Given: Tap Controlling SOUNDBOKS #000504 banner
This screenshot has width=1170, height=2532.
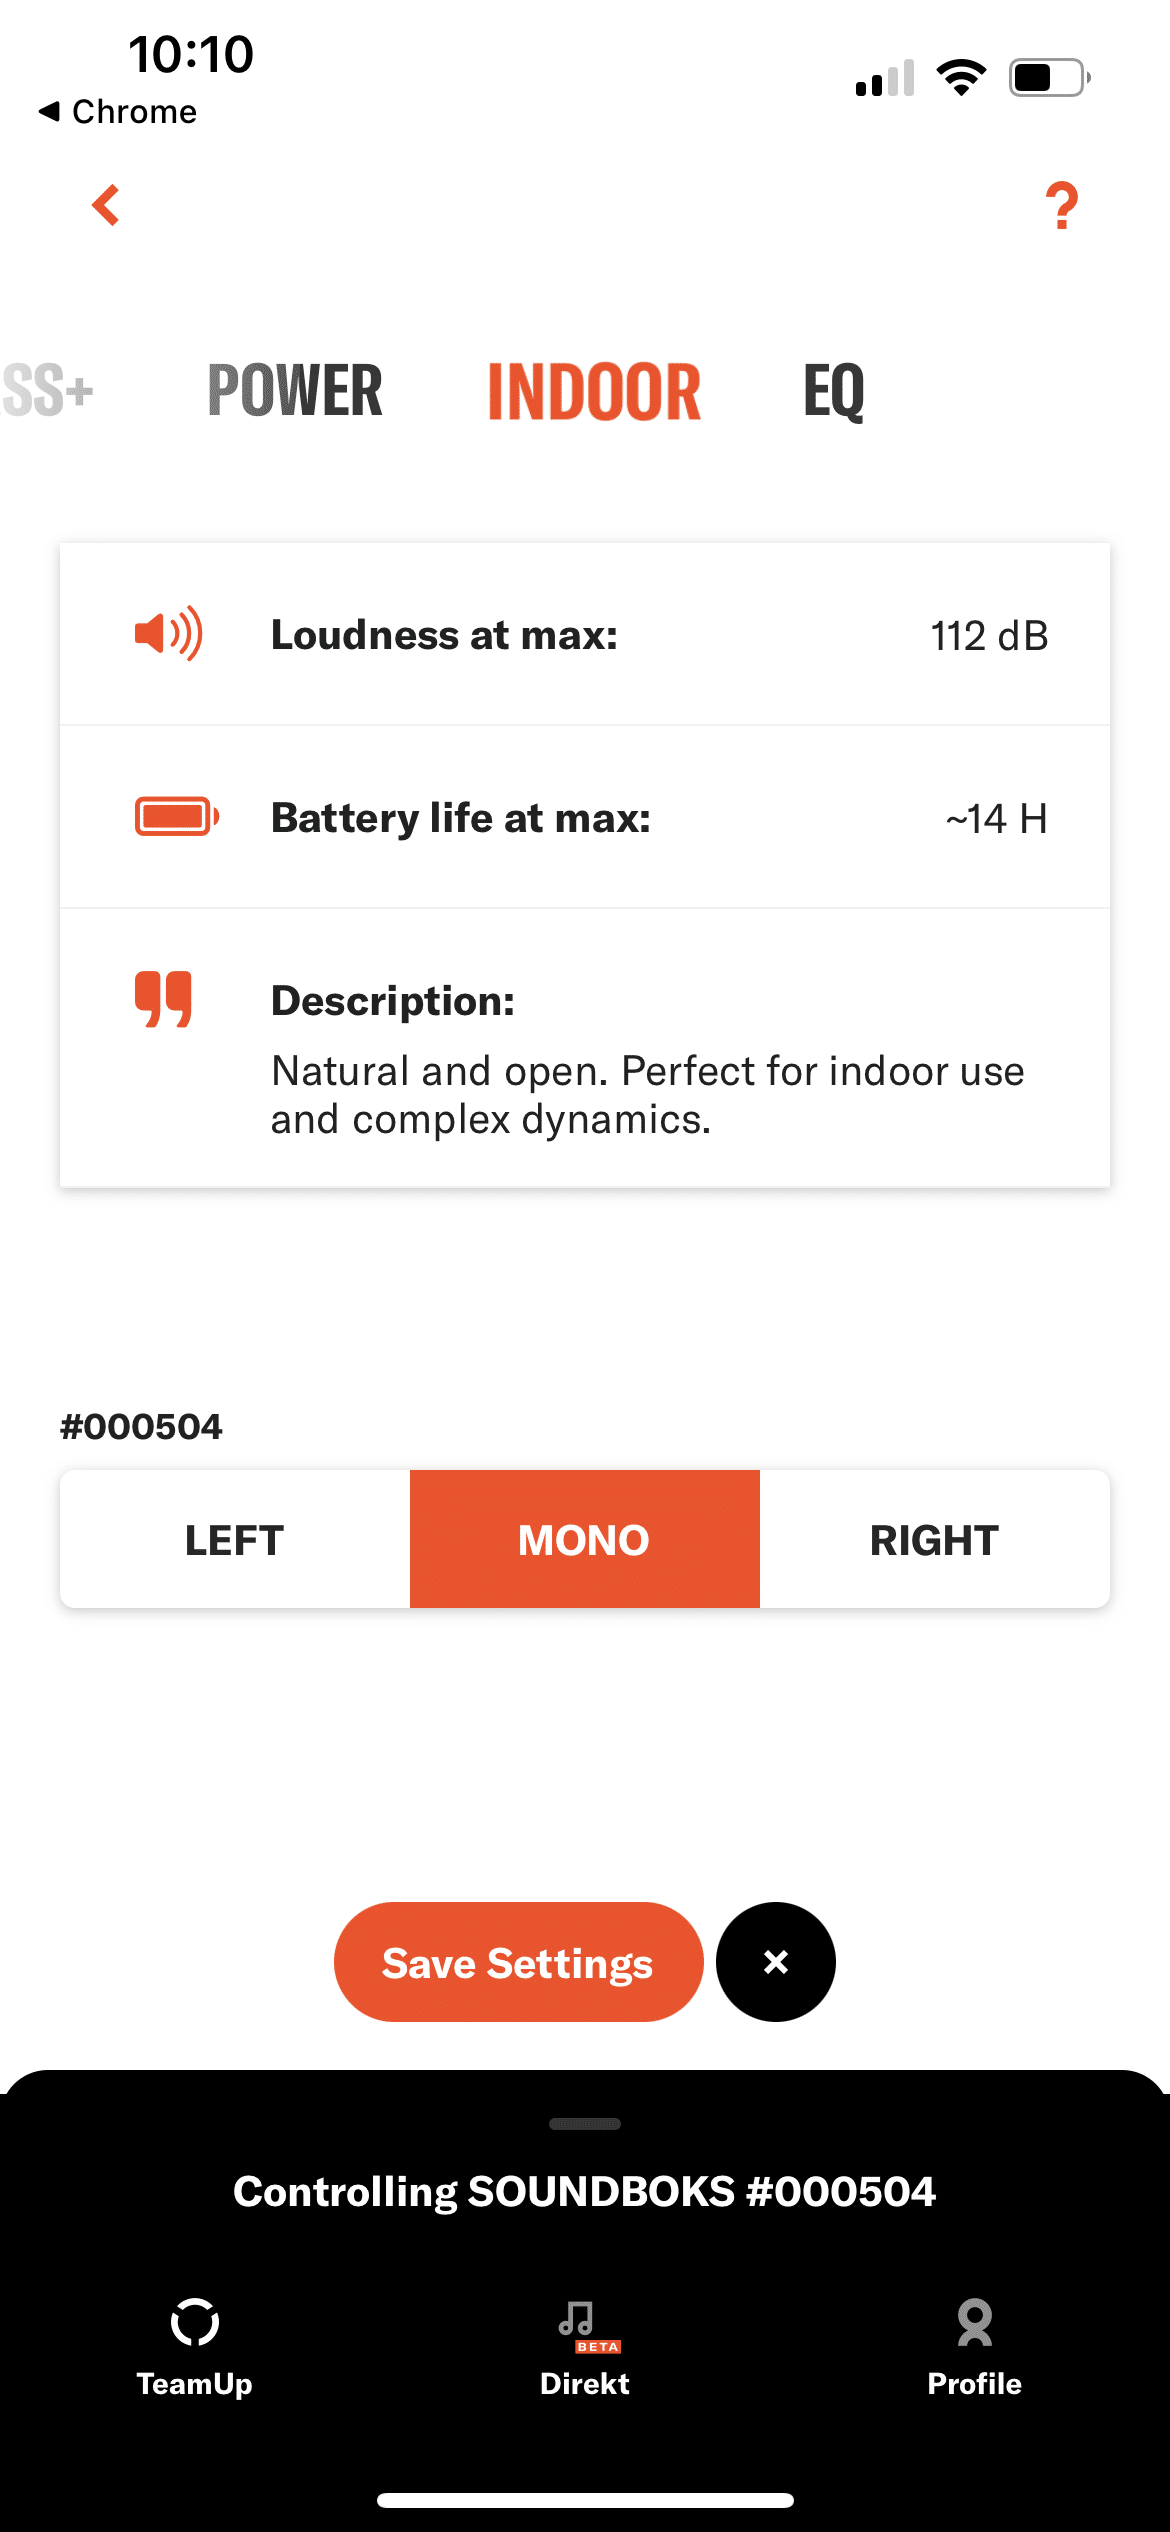Looking at the screenshot, I should [x=585, y=2192].
